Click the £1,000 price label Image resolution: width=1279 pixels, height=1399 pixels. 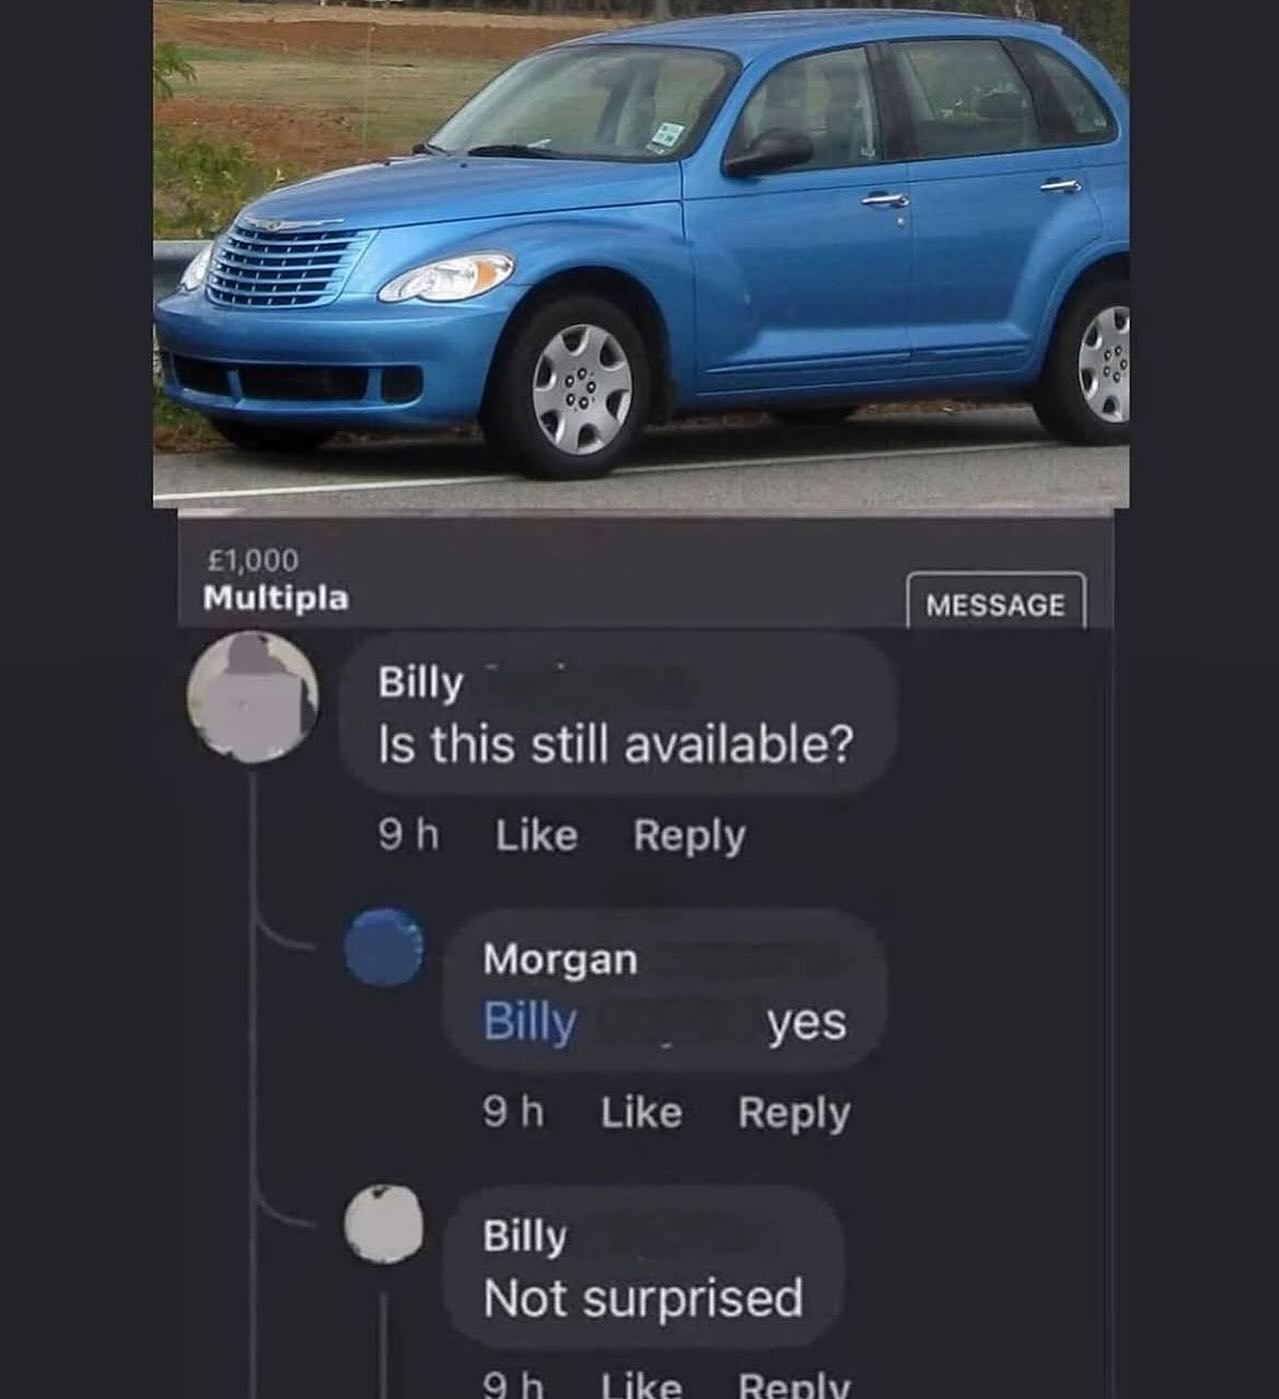(251, 560)
